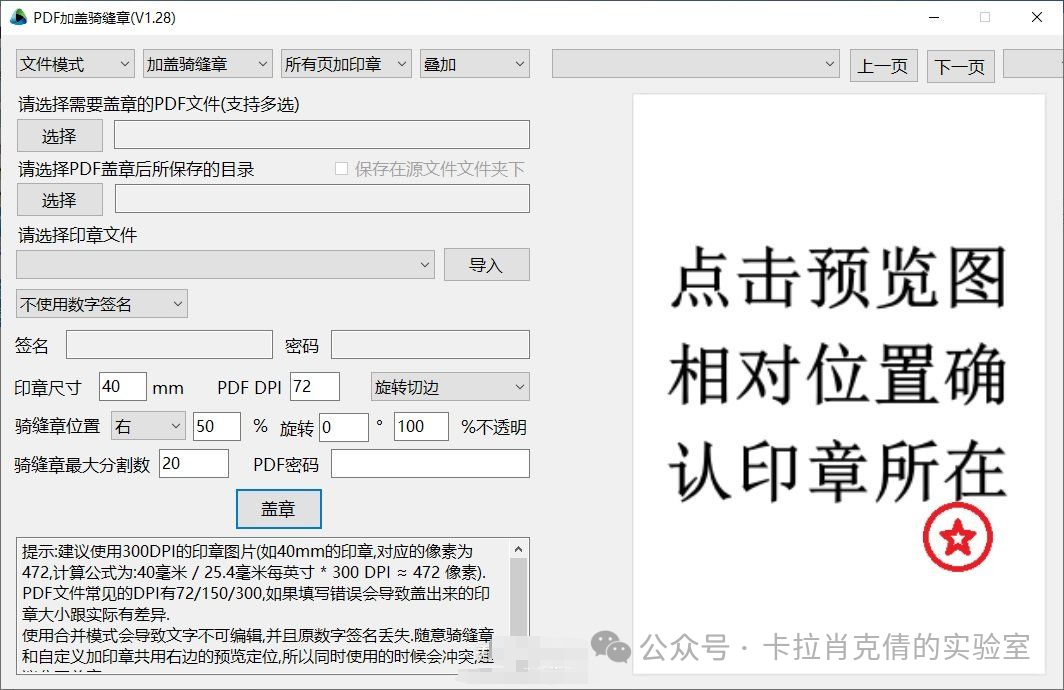This screenshot has width=1064, height=690.
Task: Click the PDF密码 password input field
Action: click(430, 463)
